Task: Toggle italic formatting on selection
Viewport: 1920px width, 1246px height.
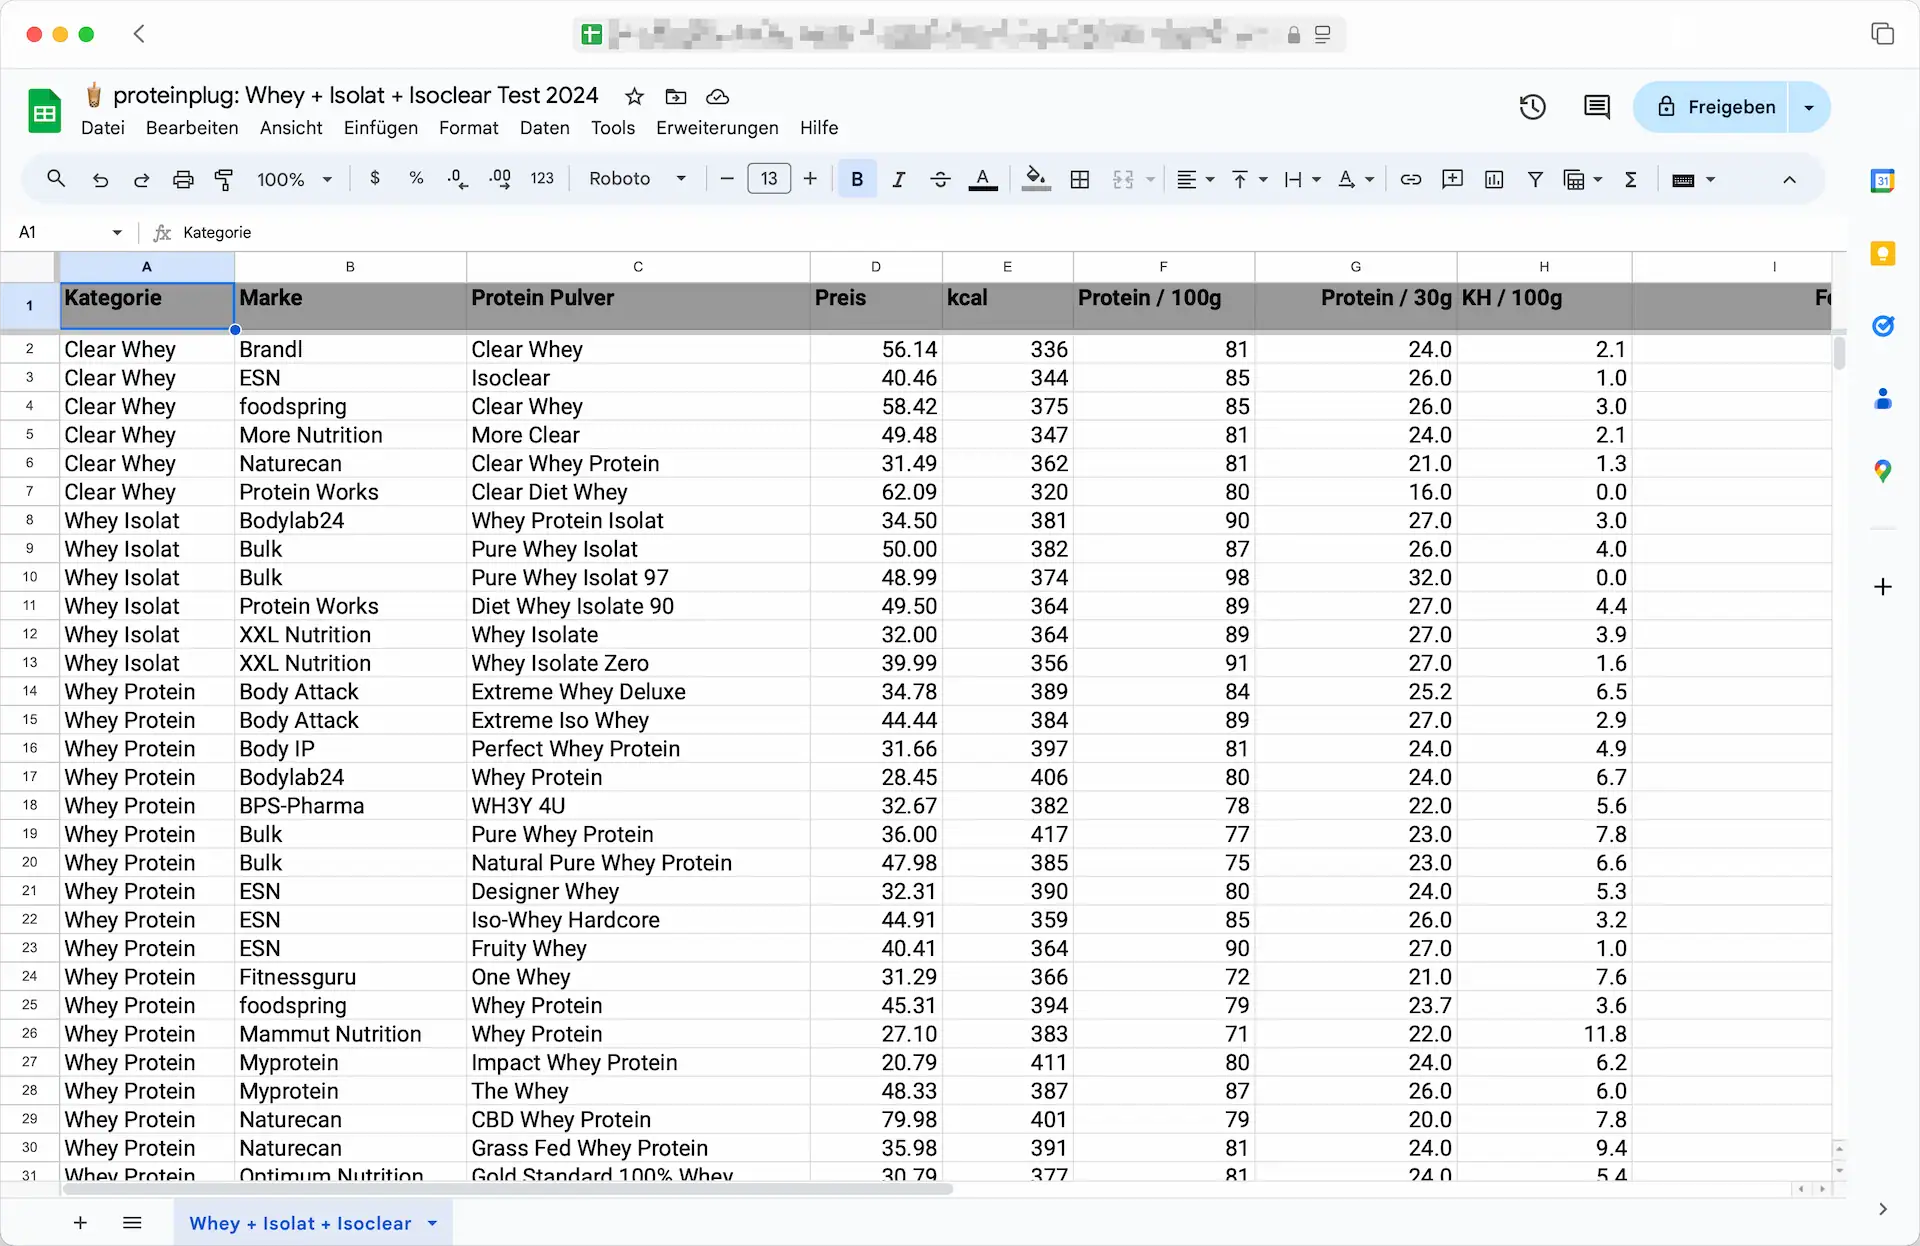Action: (898, 179)
